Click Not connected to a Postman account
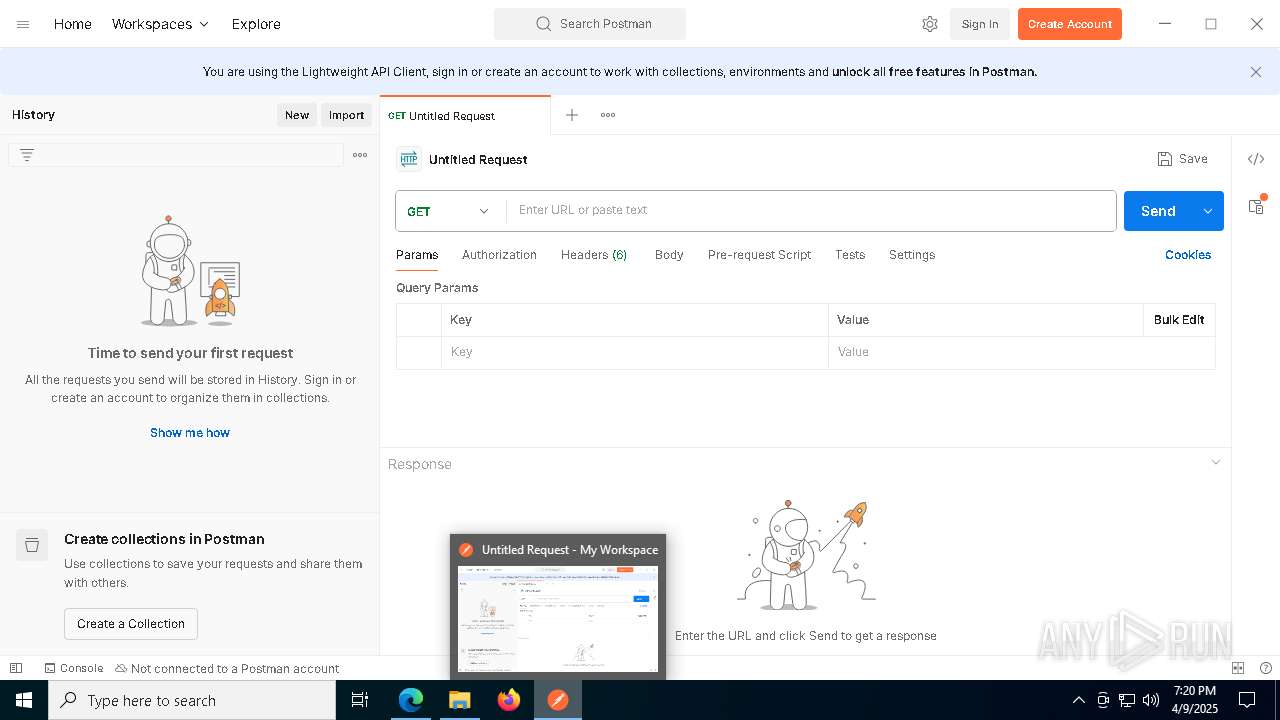The width and height of the screenshot is (1280, 720). [x=228, y=668]
